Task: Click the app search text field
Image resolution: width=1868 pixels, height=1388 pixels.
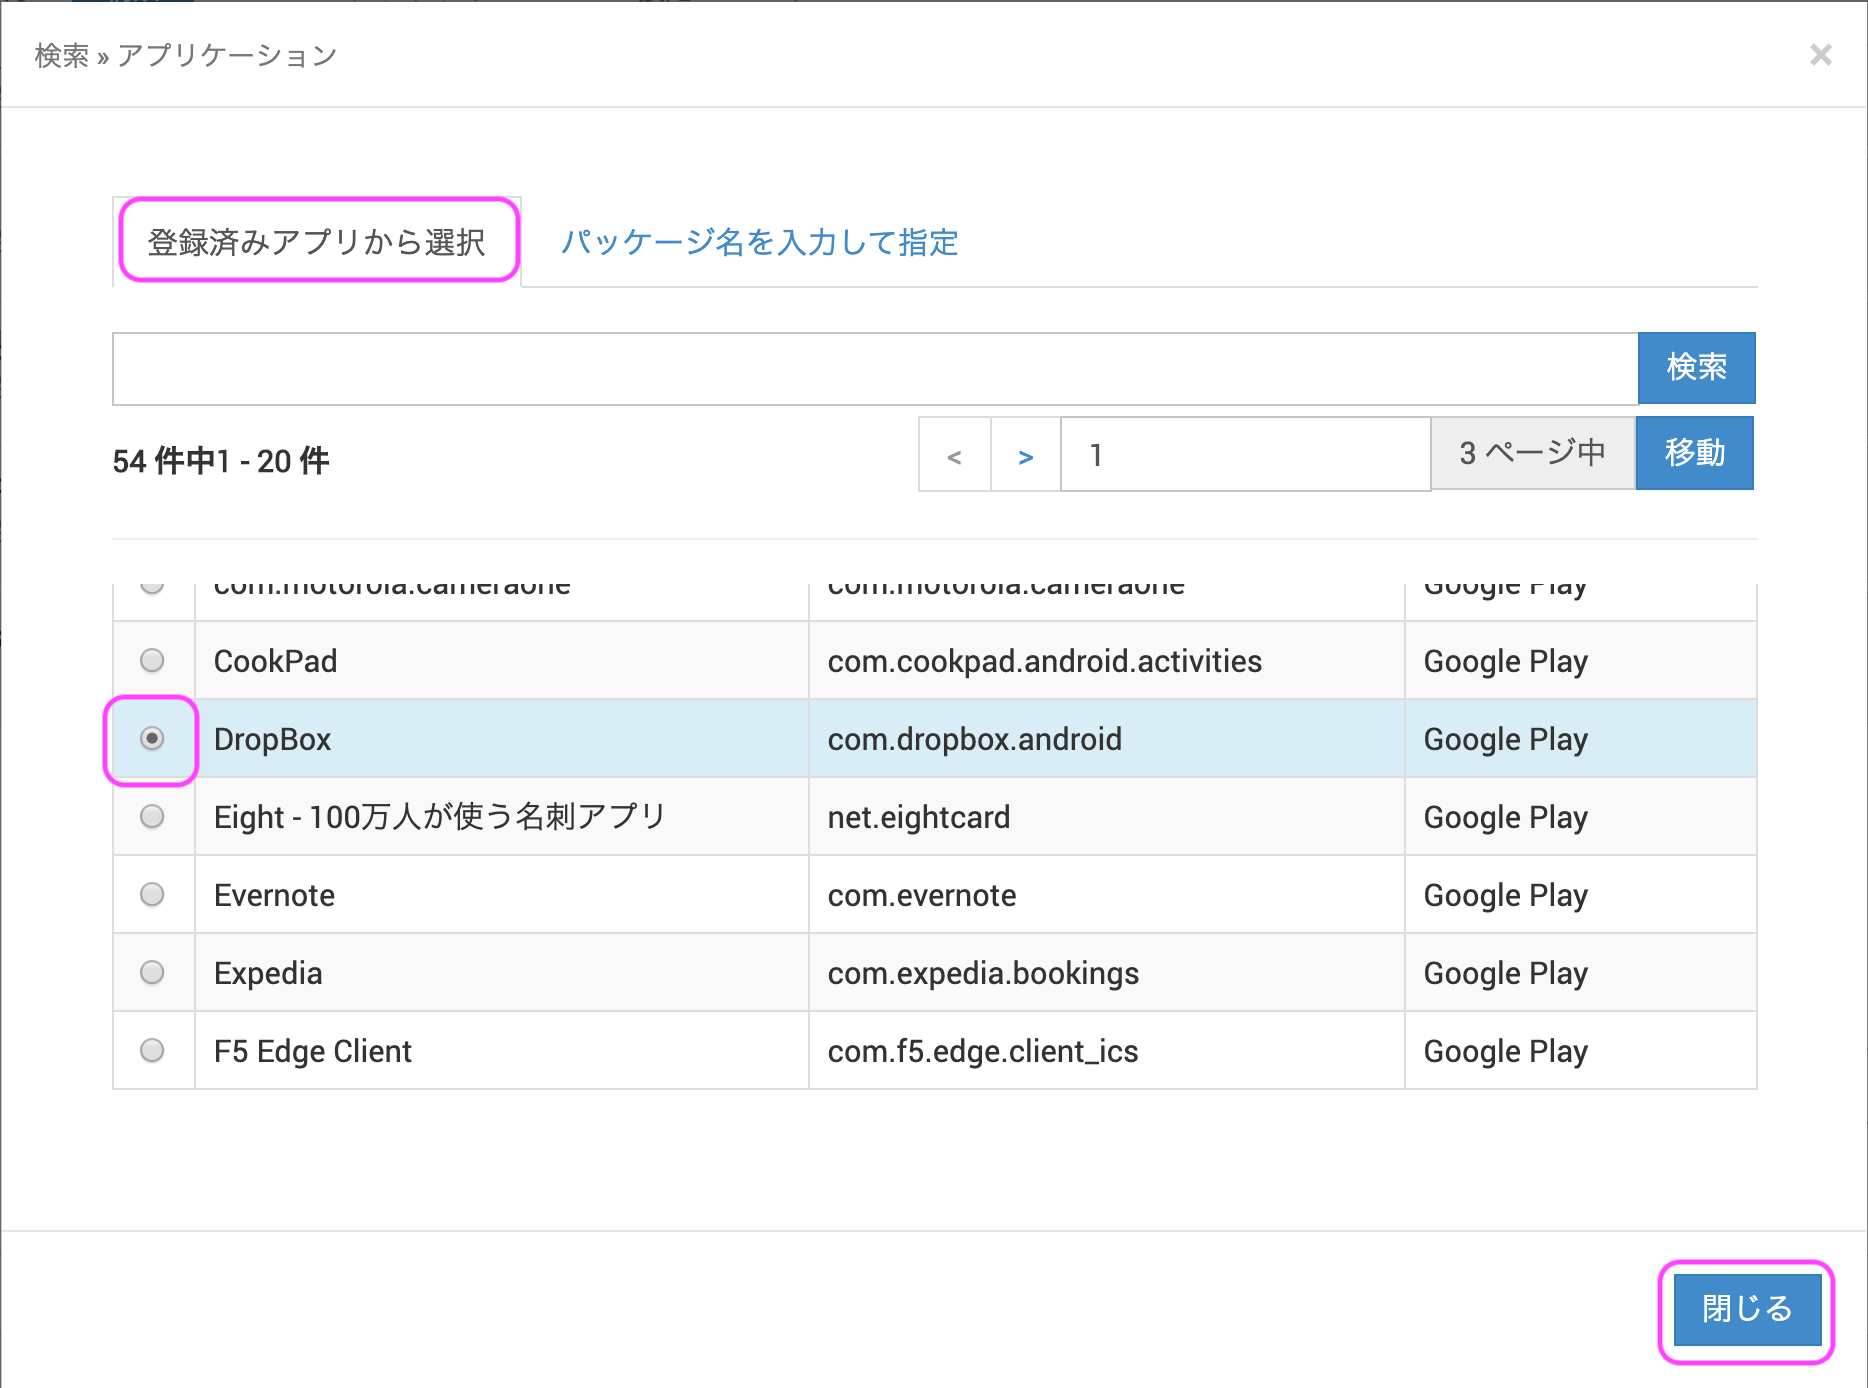Action: [x=874, y=368]
